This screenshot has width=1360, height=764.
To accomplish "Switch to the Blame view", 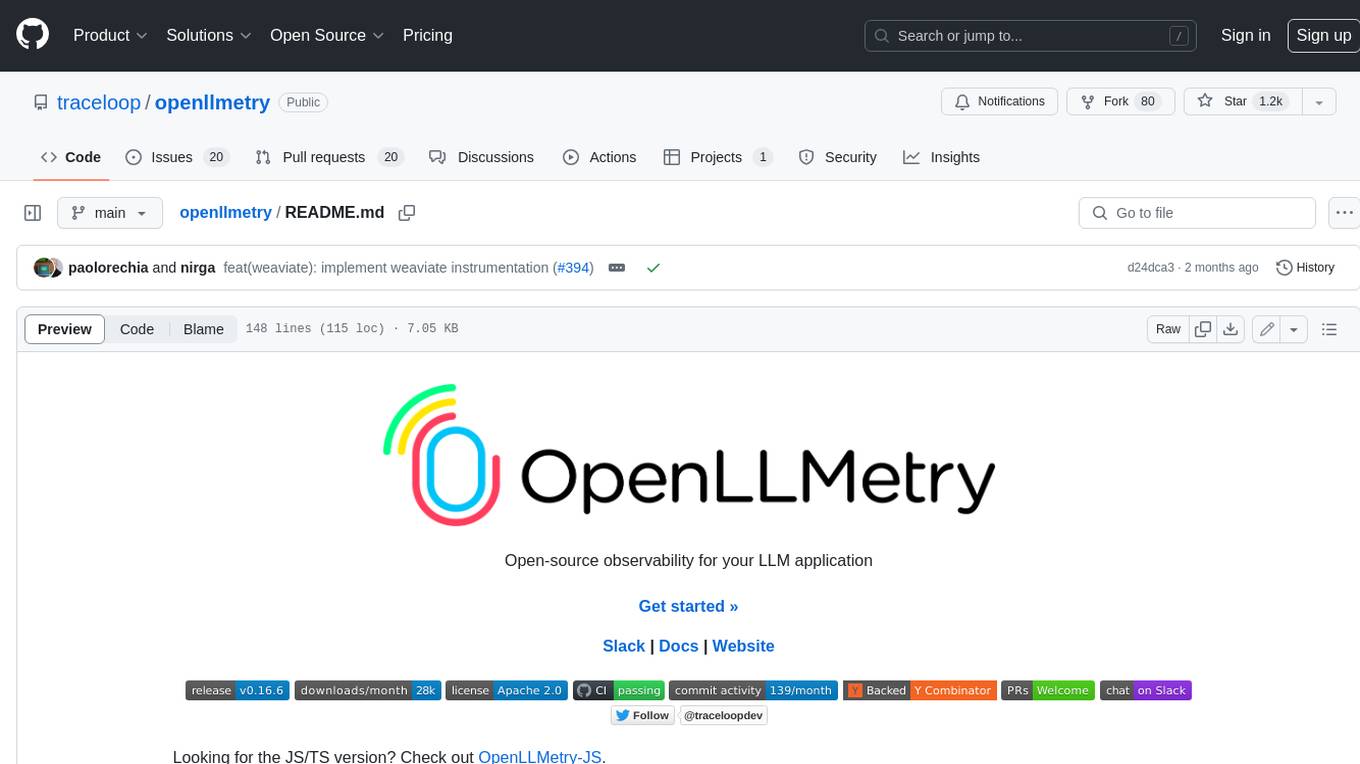I will click(x=203, y=329).
